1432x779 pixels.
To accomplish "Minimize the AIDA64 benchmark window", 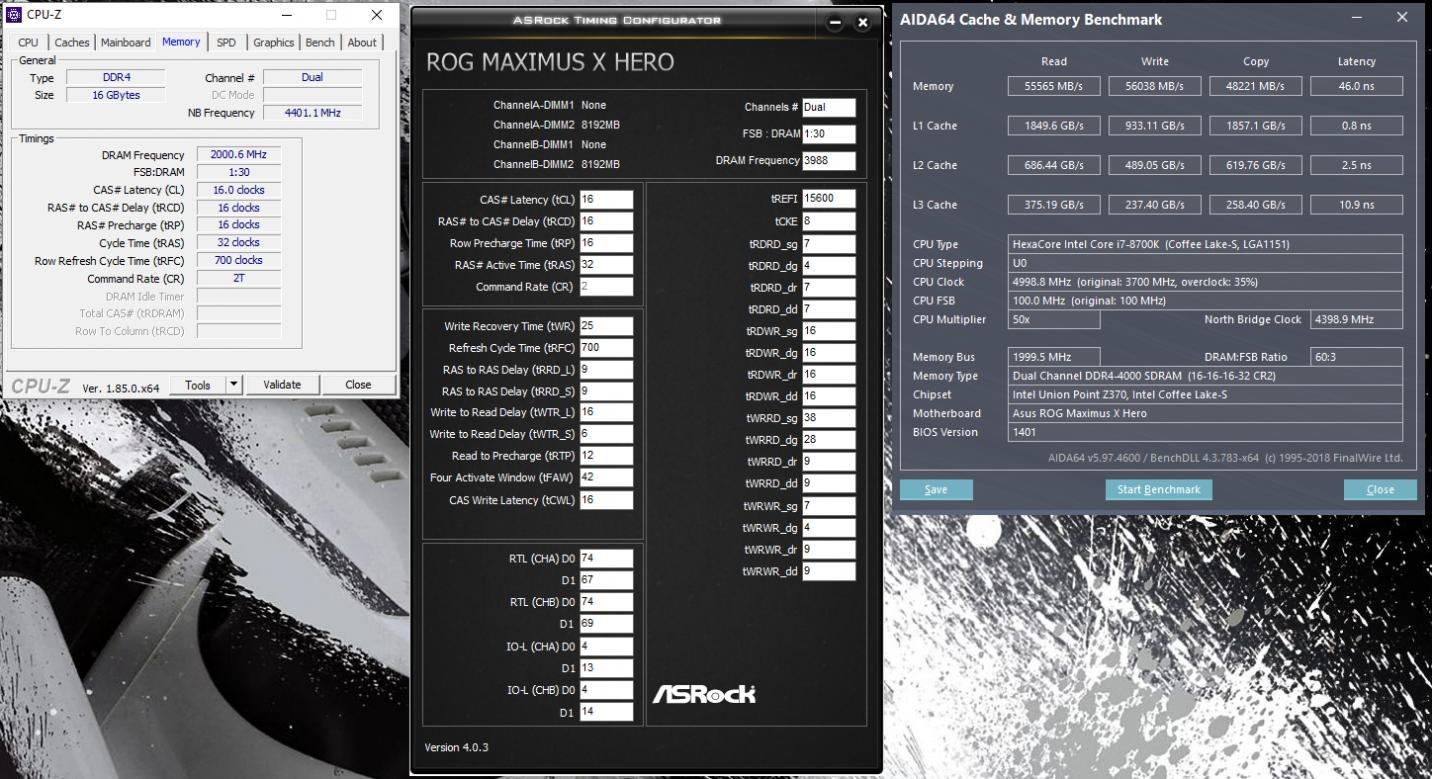I will point(1356,18).
